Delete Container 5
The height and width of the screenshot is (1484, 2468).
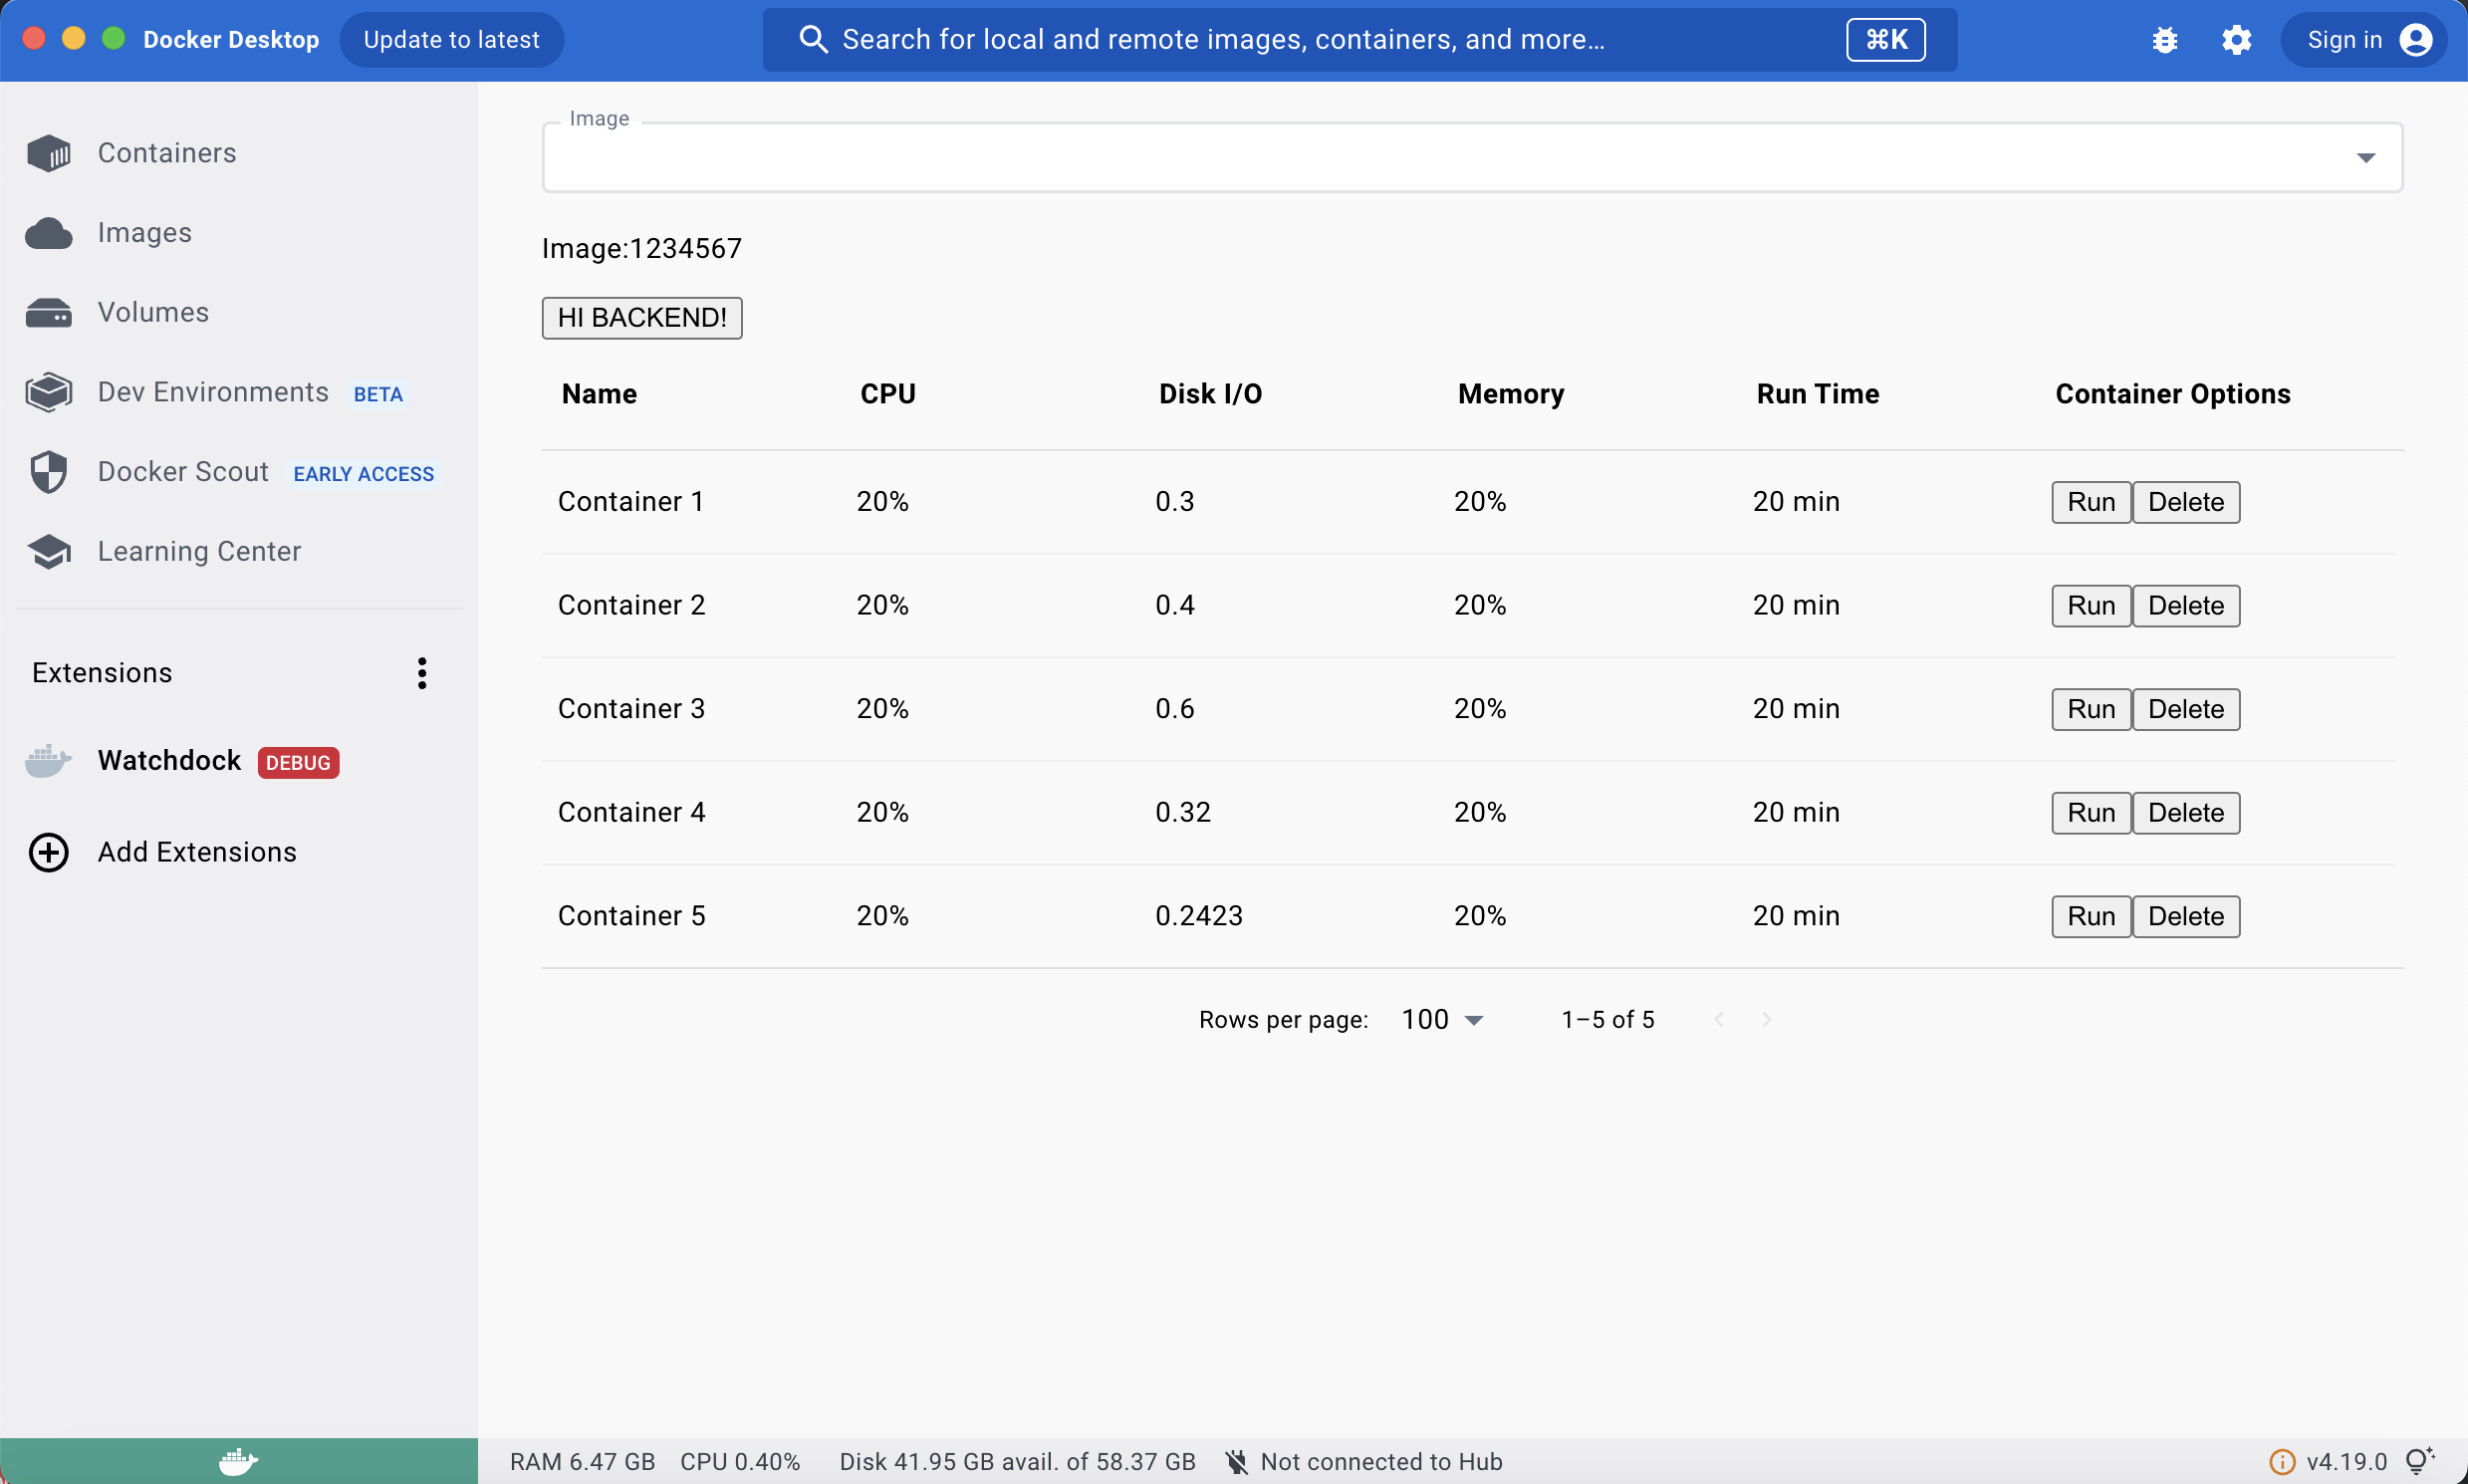pos(2185,916)
